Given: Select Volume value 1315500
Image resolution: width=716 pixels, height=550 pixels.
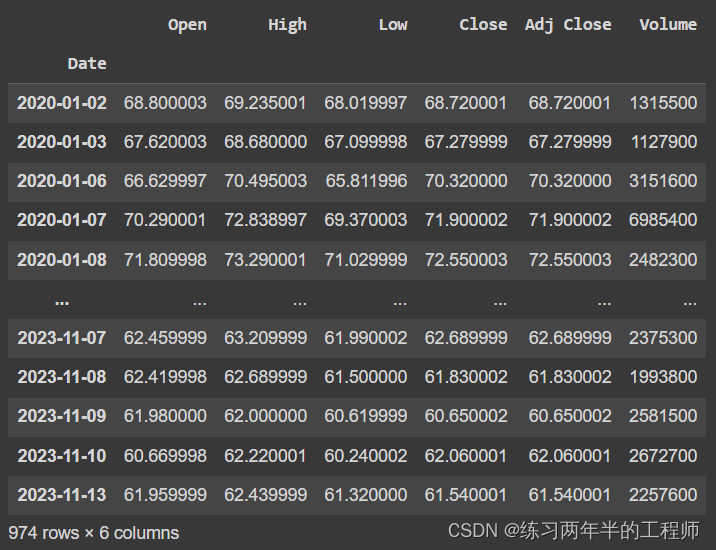Looking at the screenshot, I should [663, 103].
